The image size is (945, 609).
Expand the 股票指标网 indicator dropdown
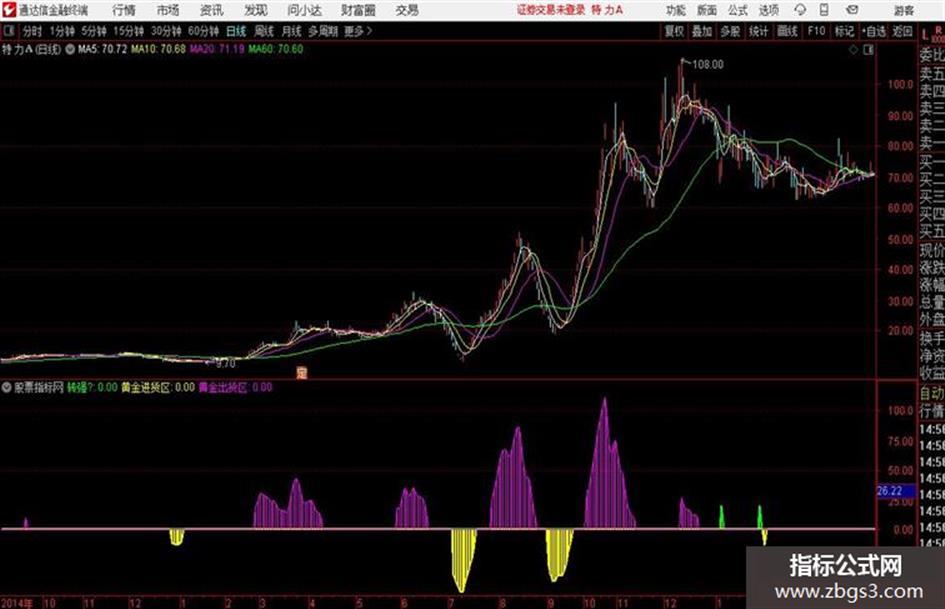pyautogui.click(x=7, y=387)
